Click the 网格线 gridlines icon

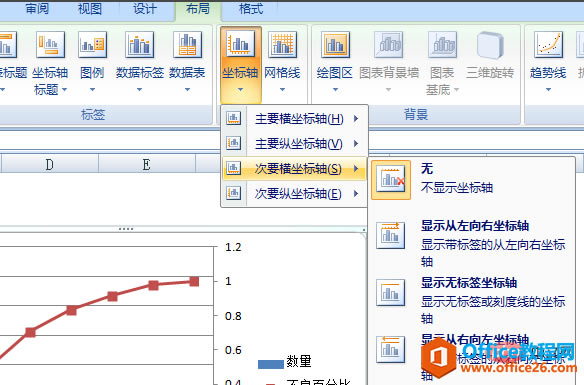(282, 44)
